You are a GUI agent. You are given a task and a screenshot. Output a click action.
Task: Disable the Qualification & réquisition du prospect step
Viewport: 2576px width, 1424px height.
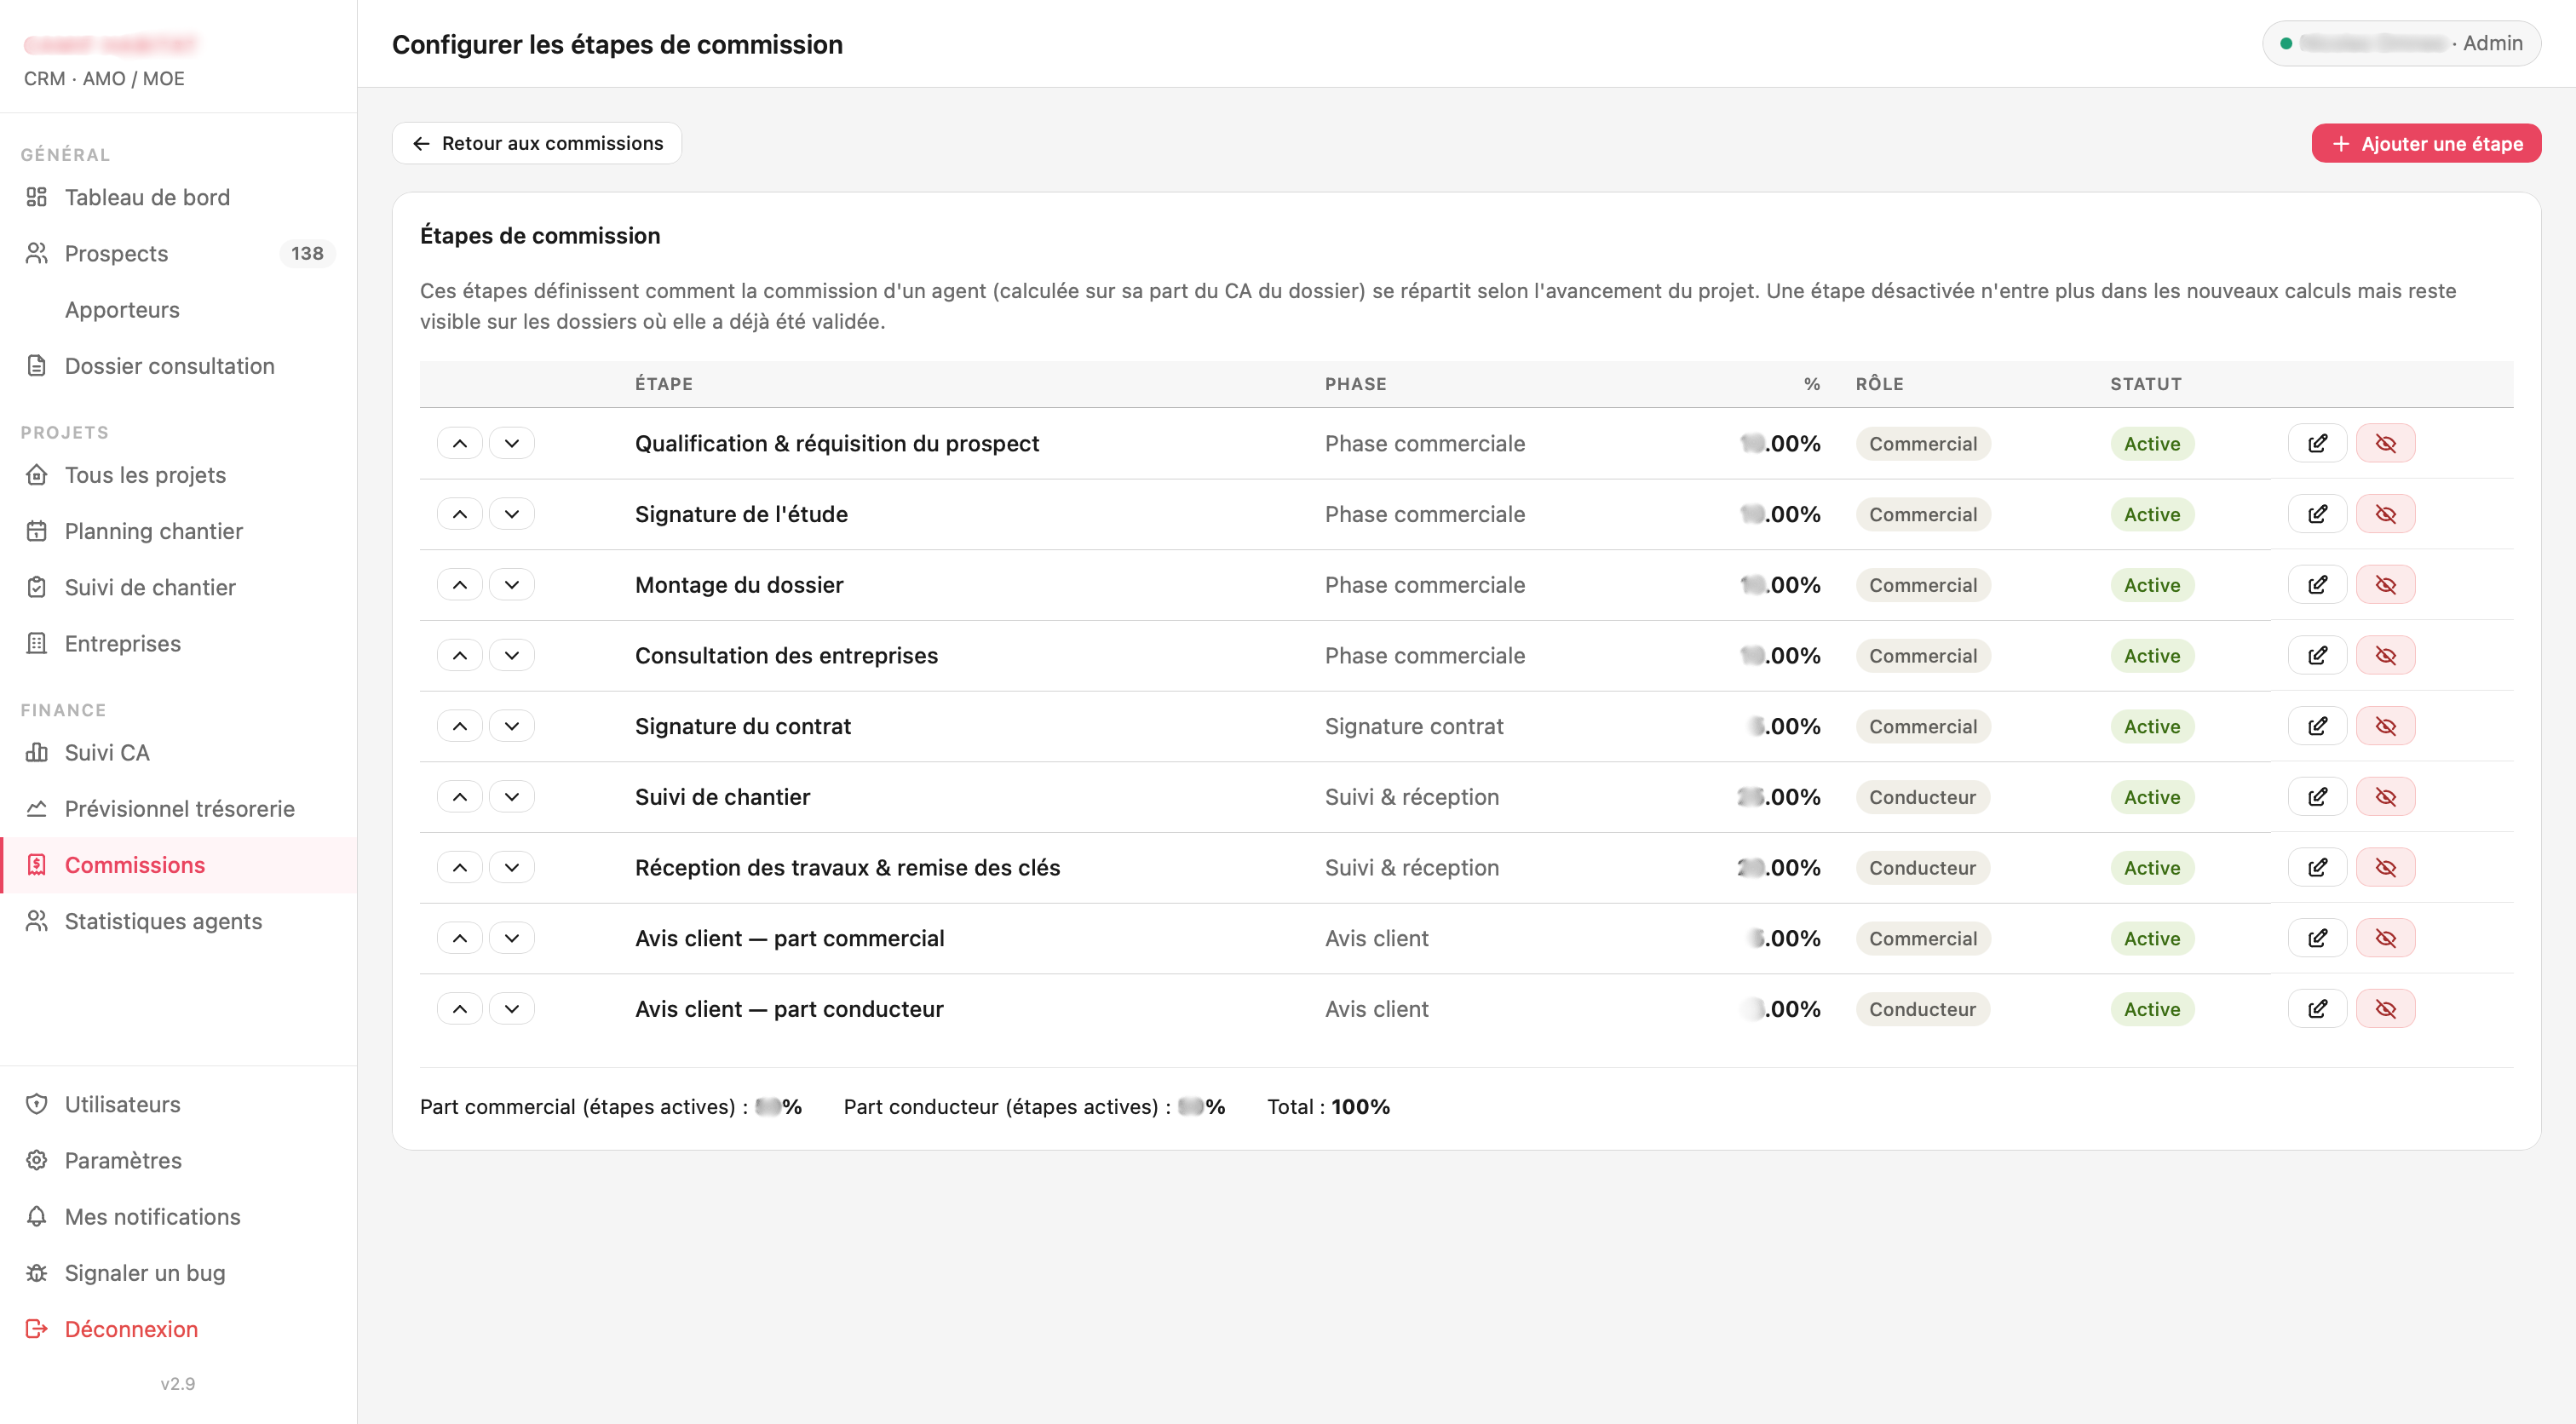tap(2385, 443)
